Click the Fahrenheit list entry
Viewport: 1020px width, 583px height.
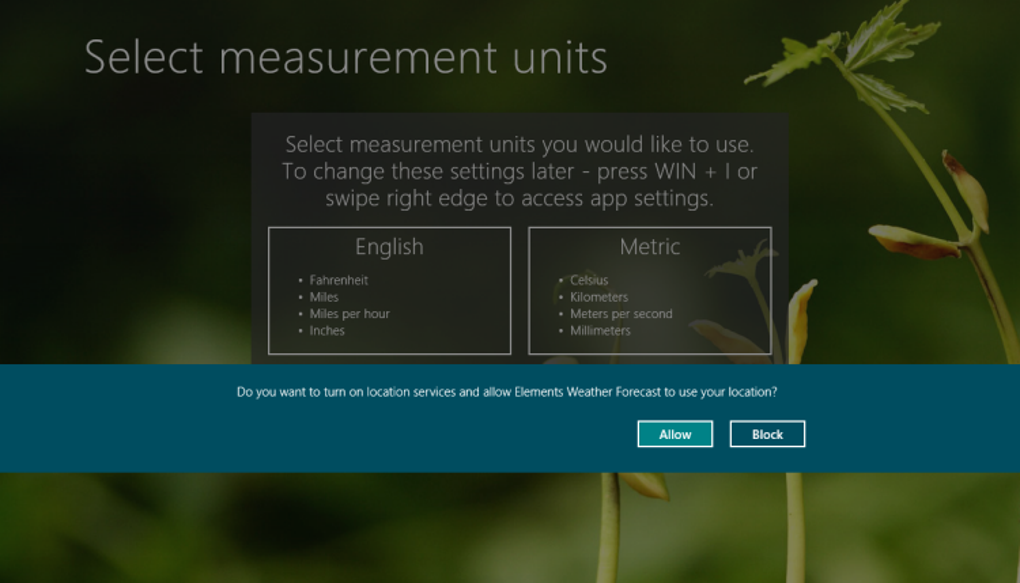pos(338,280)
